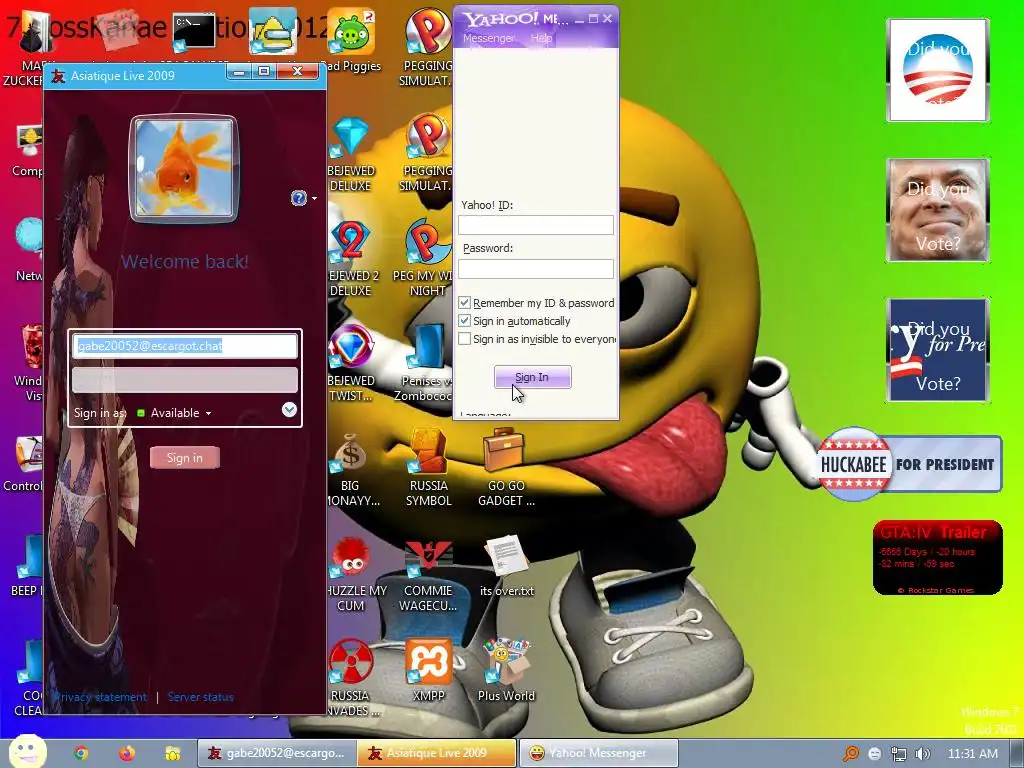
Task: Open the Messenger menu in Yahoo
Action: [x=489, y=39]
